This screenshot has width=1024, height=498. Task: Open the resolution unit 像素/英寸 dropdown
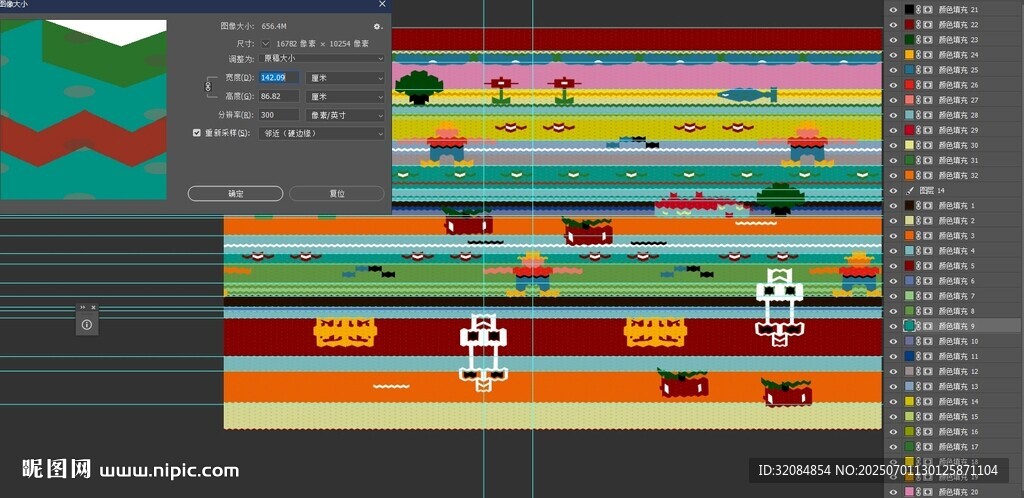point(345,116)
